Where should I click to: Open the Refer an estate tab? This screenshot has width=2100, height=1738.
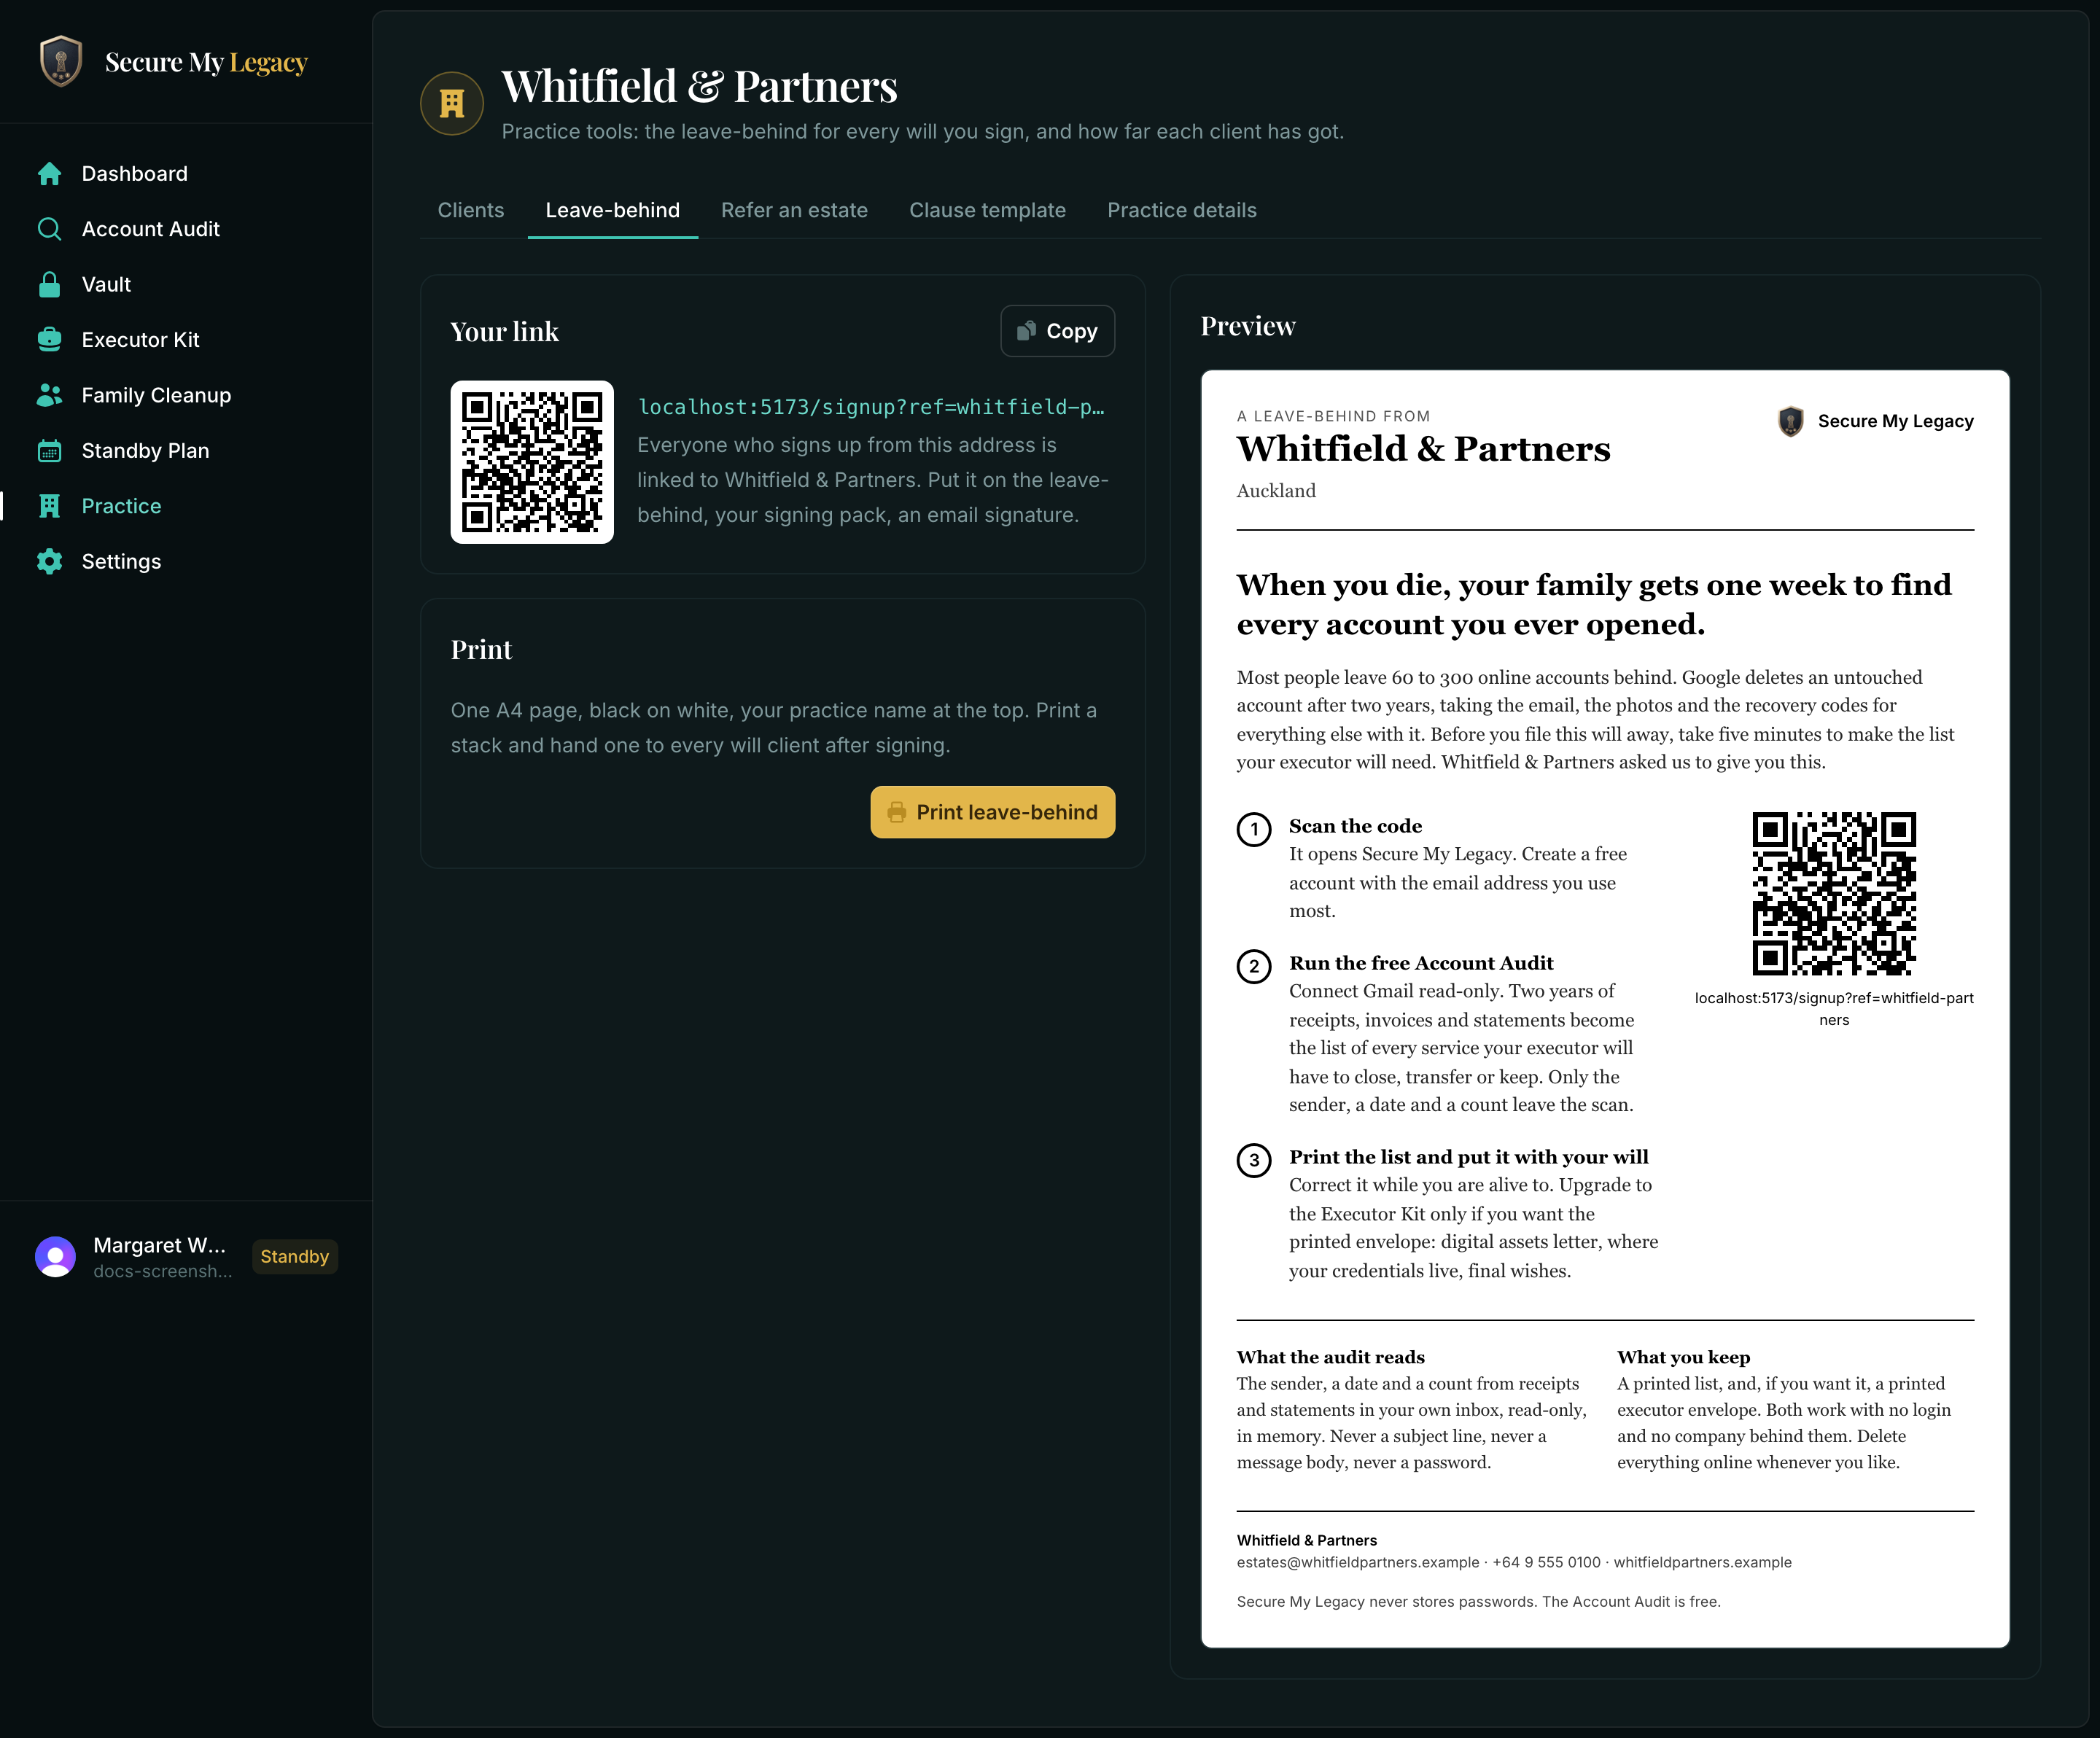point(794,210)
